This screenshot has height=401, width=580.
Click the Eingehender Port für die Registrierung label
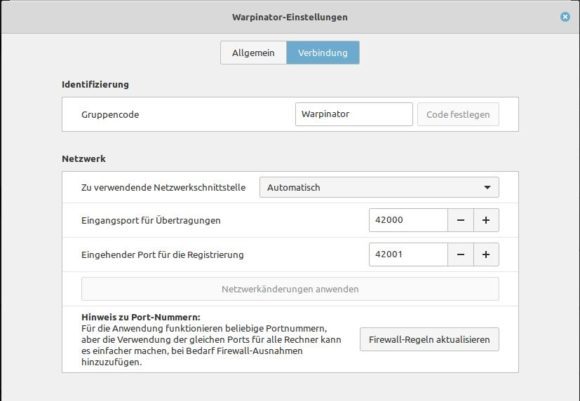(162, 255)
